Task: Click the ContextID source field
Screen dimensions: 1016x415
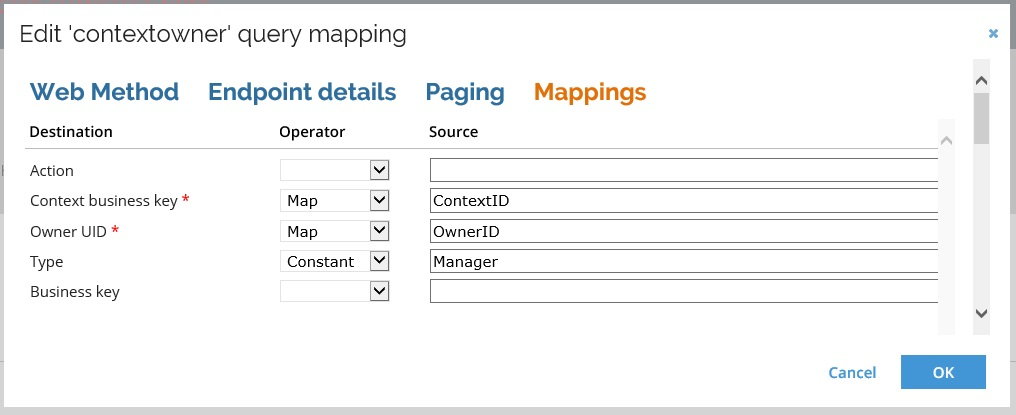Action: click(684, 200)
